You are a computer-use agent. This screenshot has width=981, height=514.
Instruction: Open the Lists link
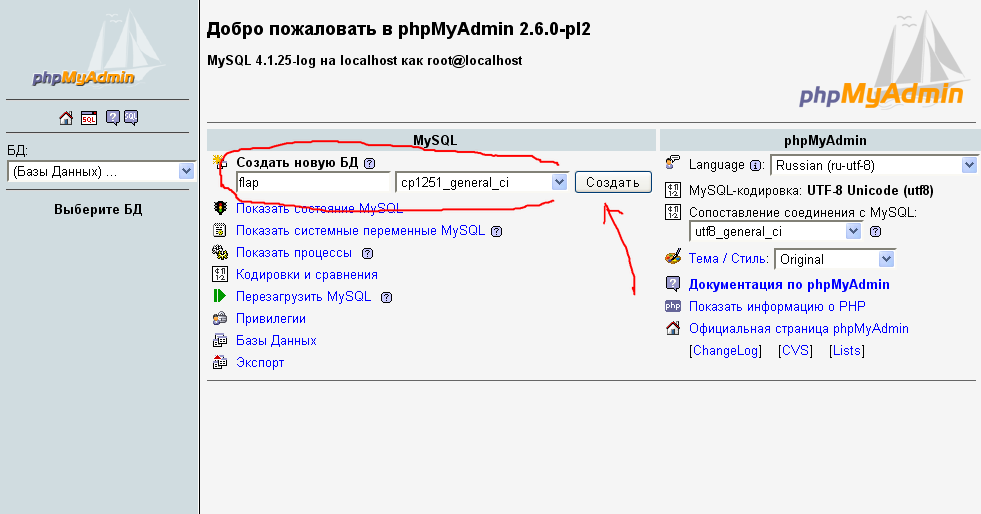coord(846,350)
